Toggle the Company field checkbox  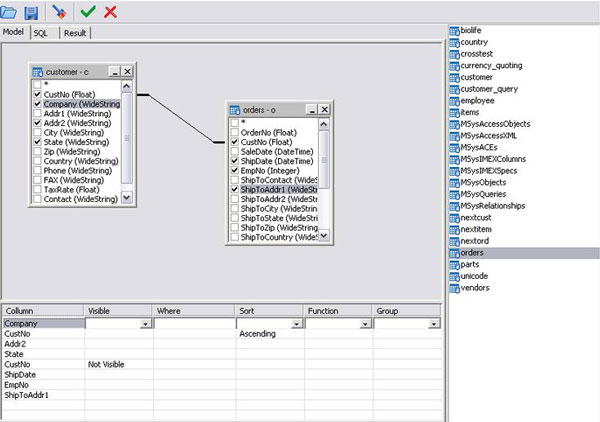[38, 104]
